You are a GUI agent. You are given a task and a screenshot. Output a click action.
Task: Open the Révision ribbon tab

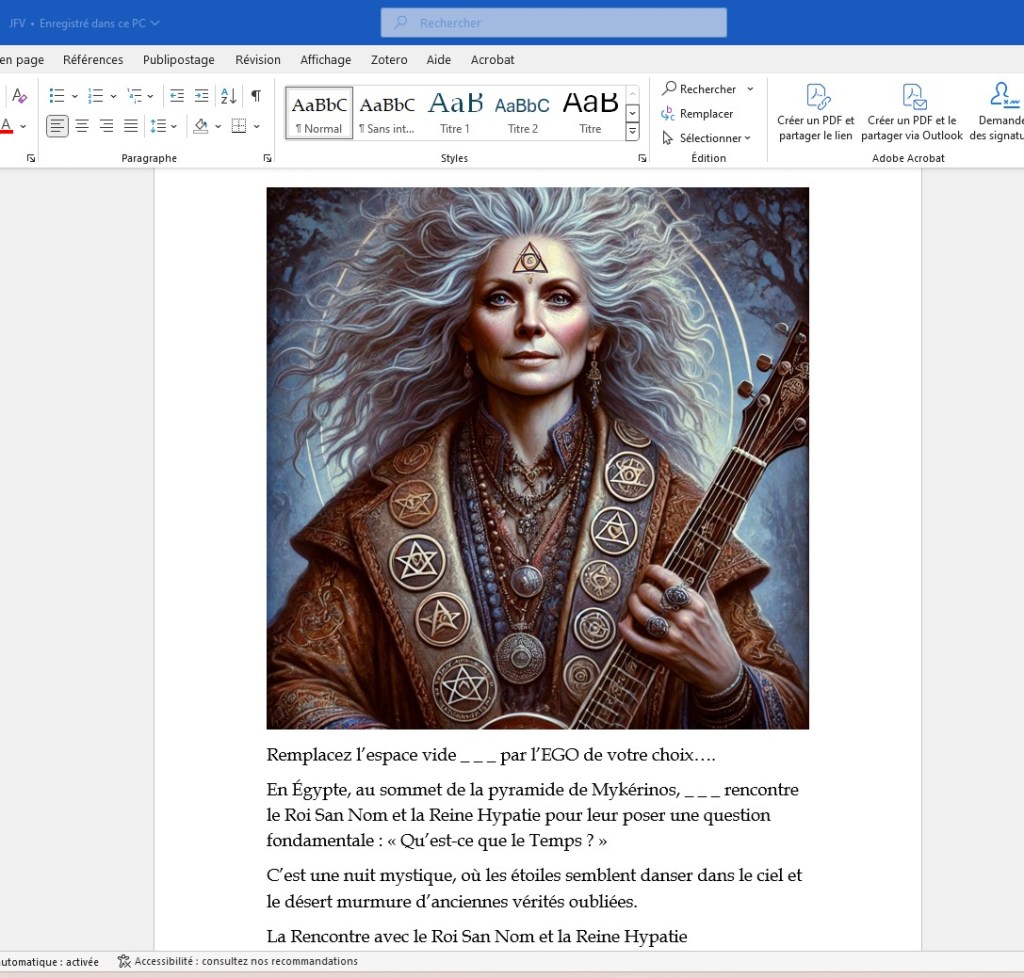click(258, 60)
